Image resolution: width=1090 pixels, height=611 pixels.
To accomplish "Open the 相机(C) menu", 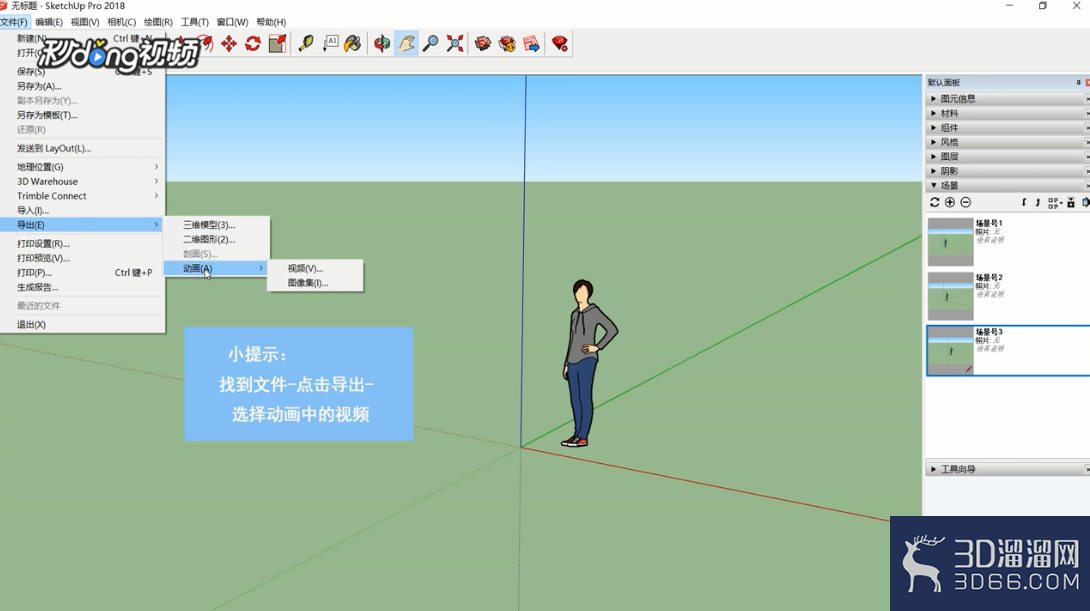I will (x=122, y=22).
